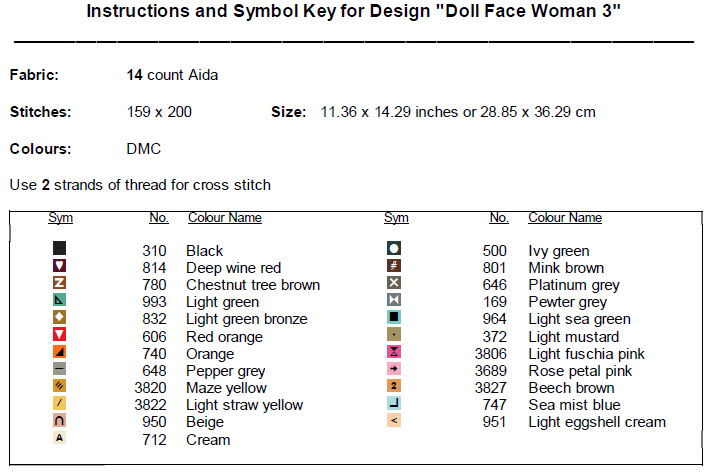Click the right 'Colour Name' column header

click(x=565, y=218)
